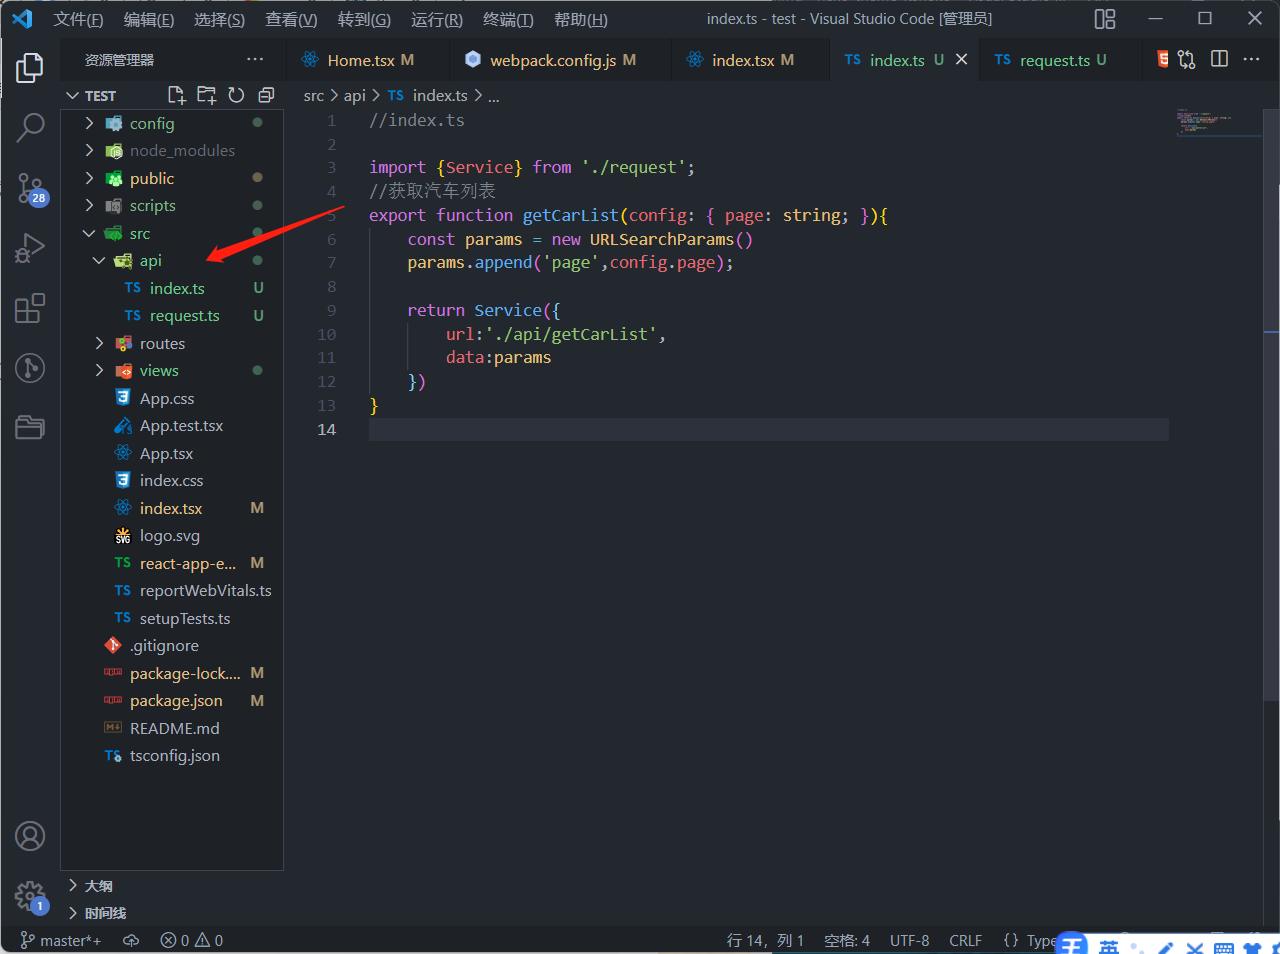Click 行 14, 列 1 cursor position
The width and height of the screenshot is (1280, 954).
tap(765, 940)
